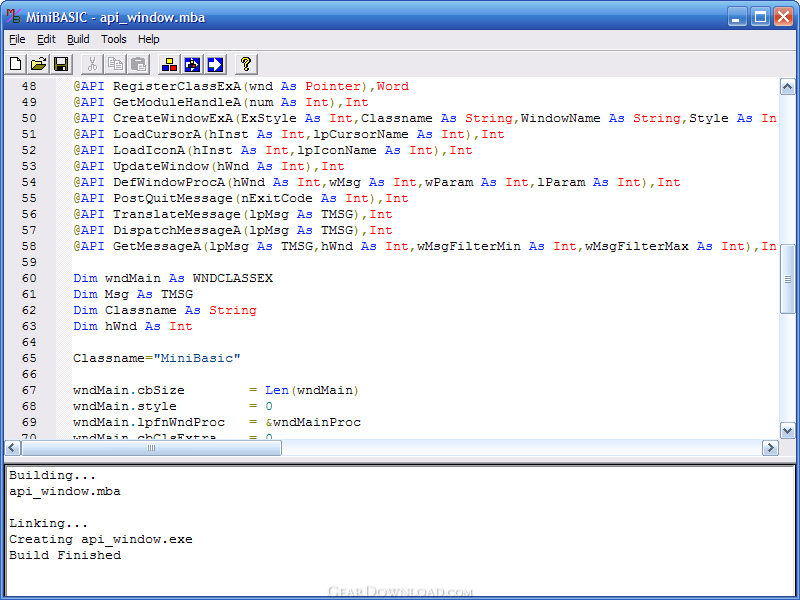Click the Cut scissors icon

(x=92, y=65)
